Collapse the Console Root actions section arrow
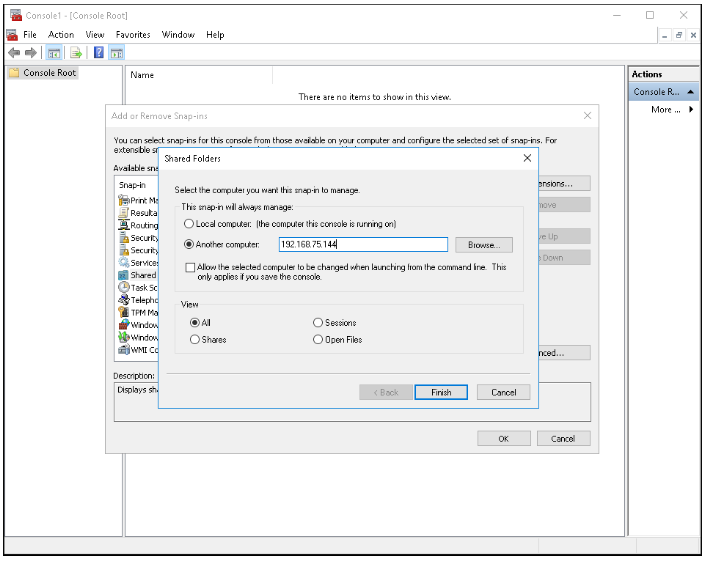This screenshot has width=709, height=563. (x=691, y=92)
